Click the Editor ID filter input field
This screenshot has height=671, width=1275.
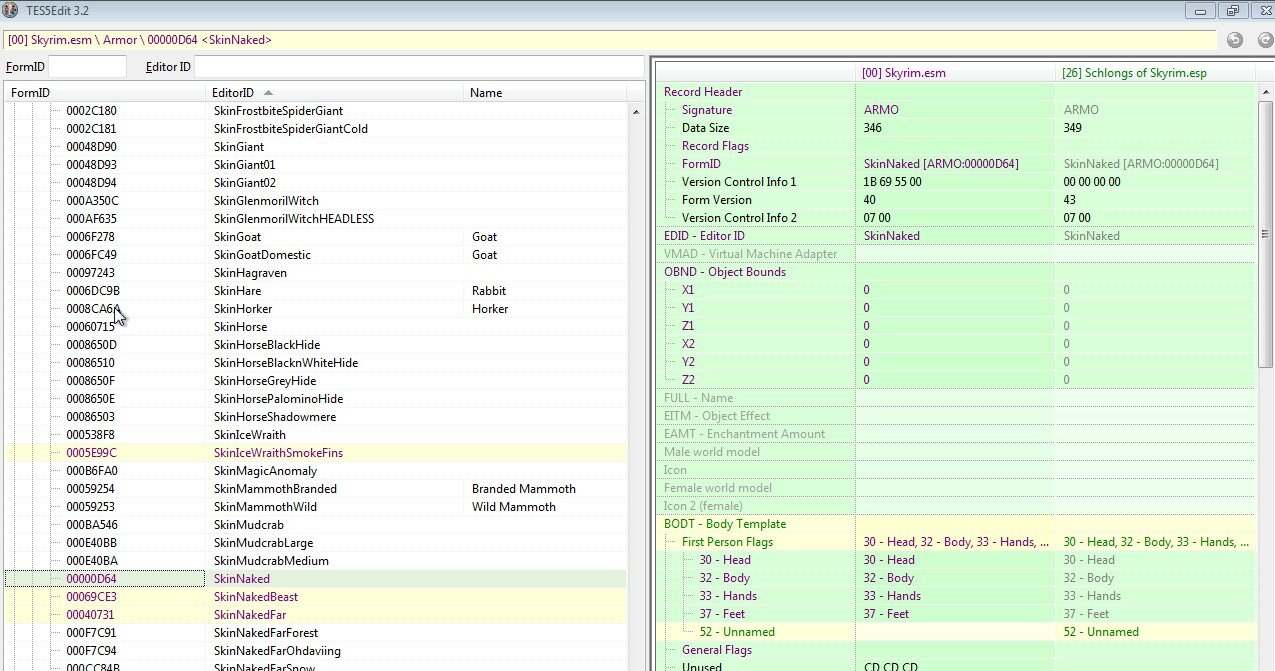(x=418, y=67)
